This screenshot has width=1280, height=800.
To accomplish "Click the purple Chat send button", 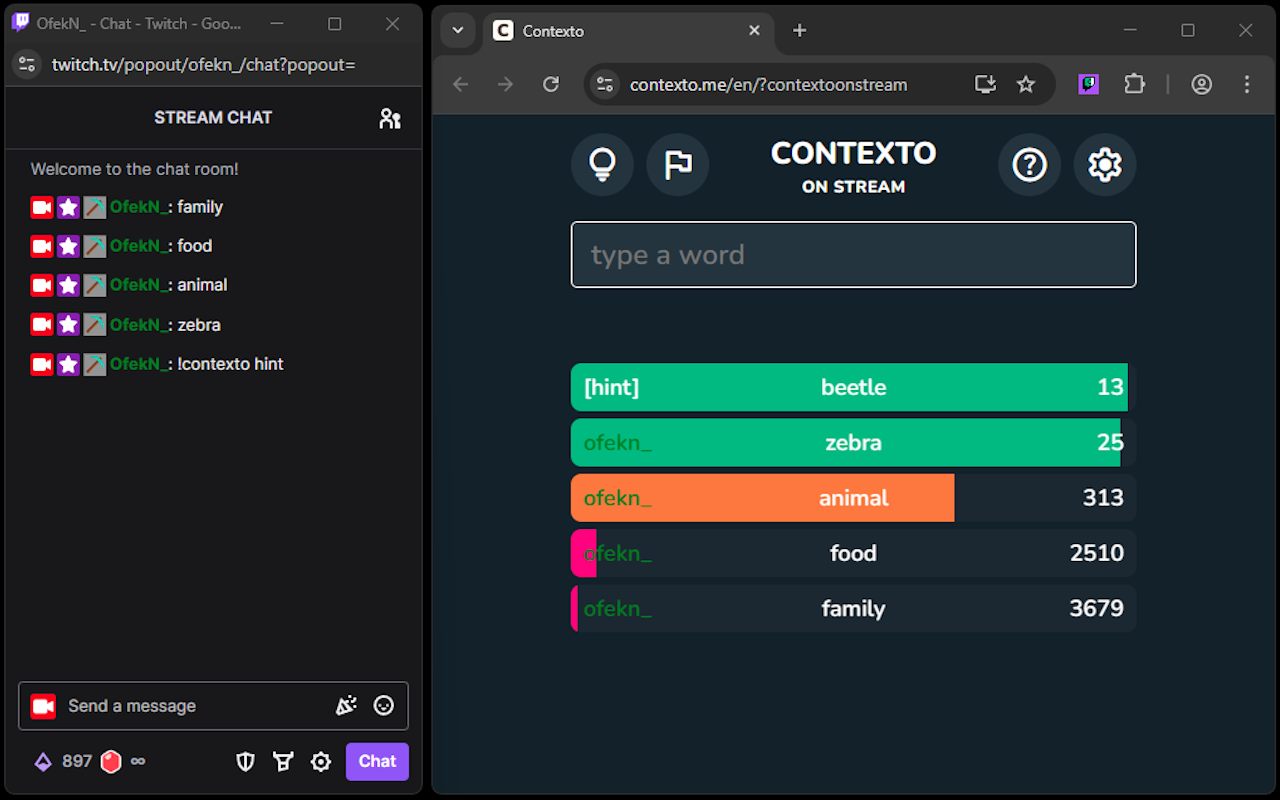I will click(x=377, y=762).
